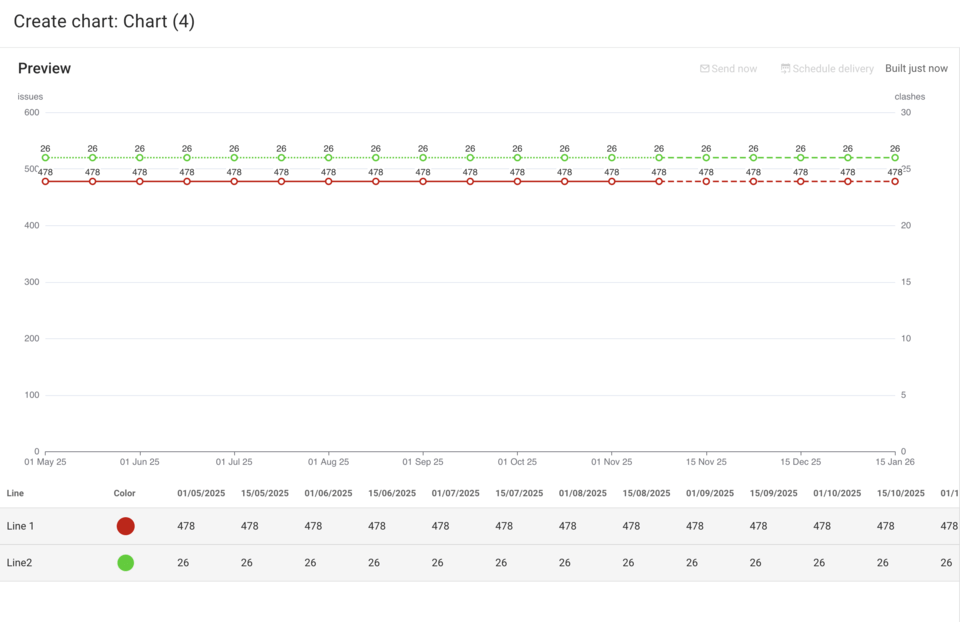Click the envelope icon beside Send now
Viewport: 960px width, 622px height.
click(x=704, y=69)
